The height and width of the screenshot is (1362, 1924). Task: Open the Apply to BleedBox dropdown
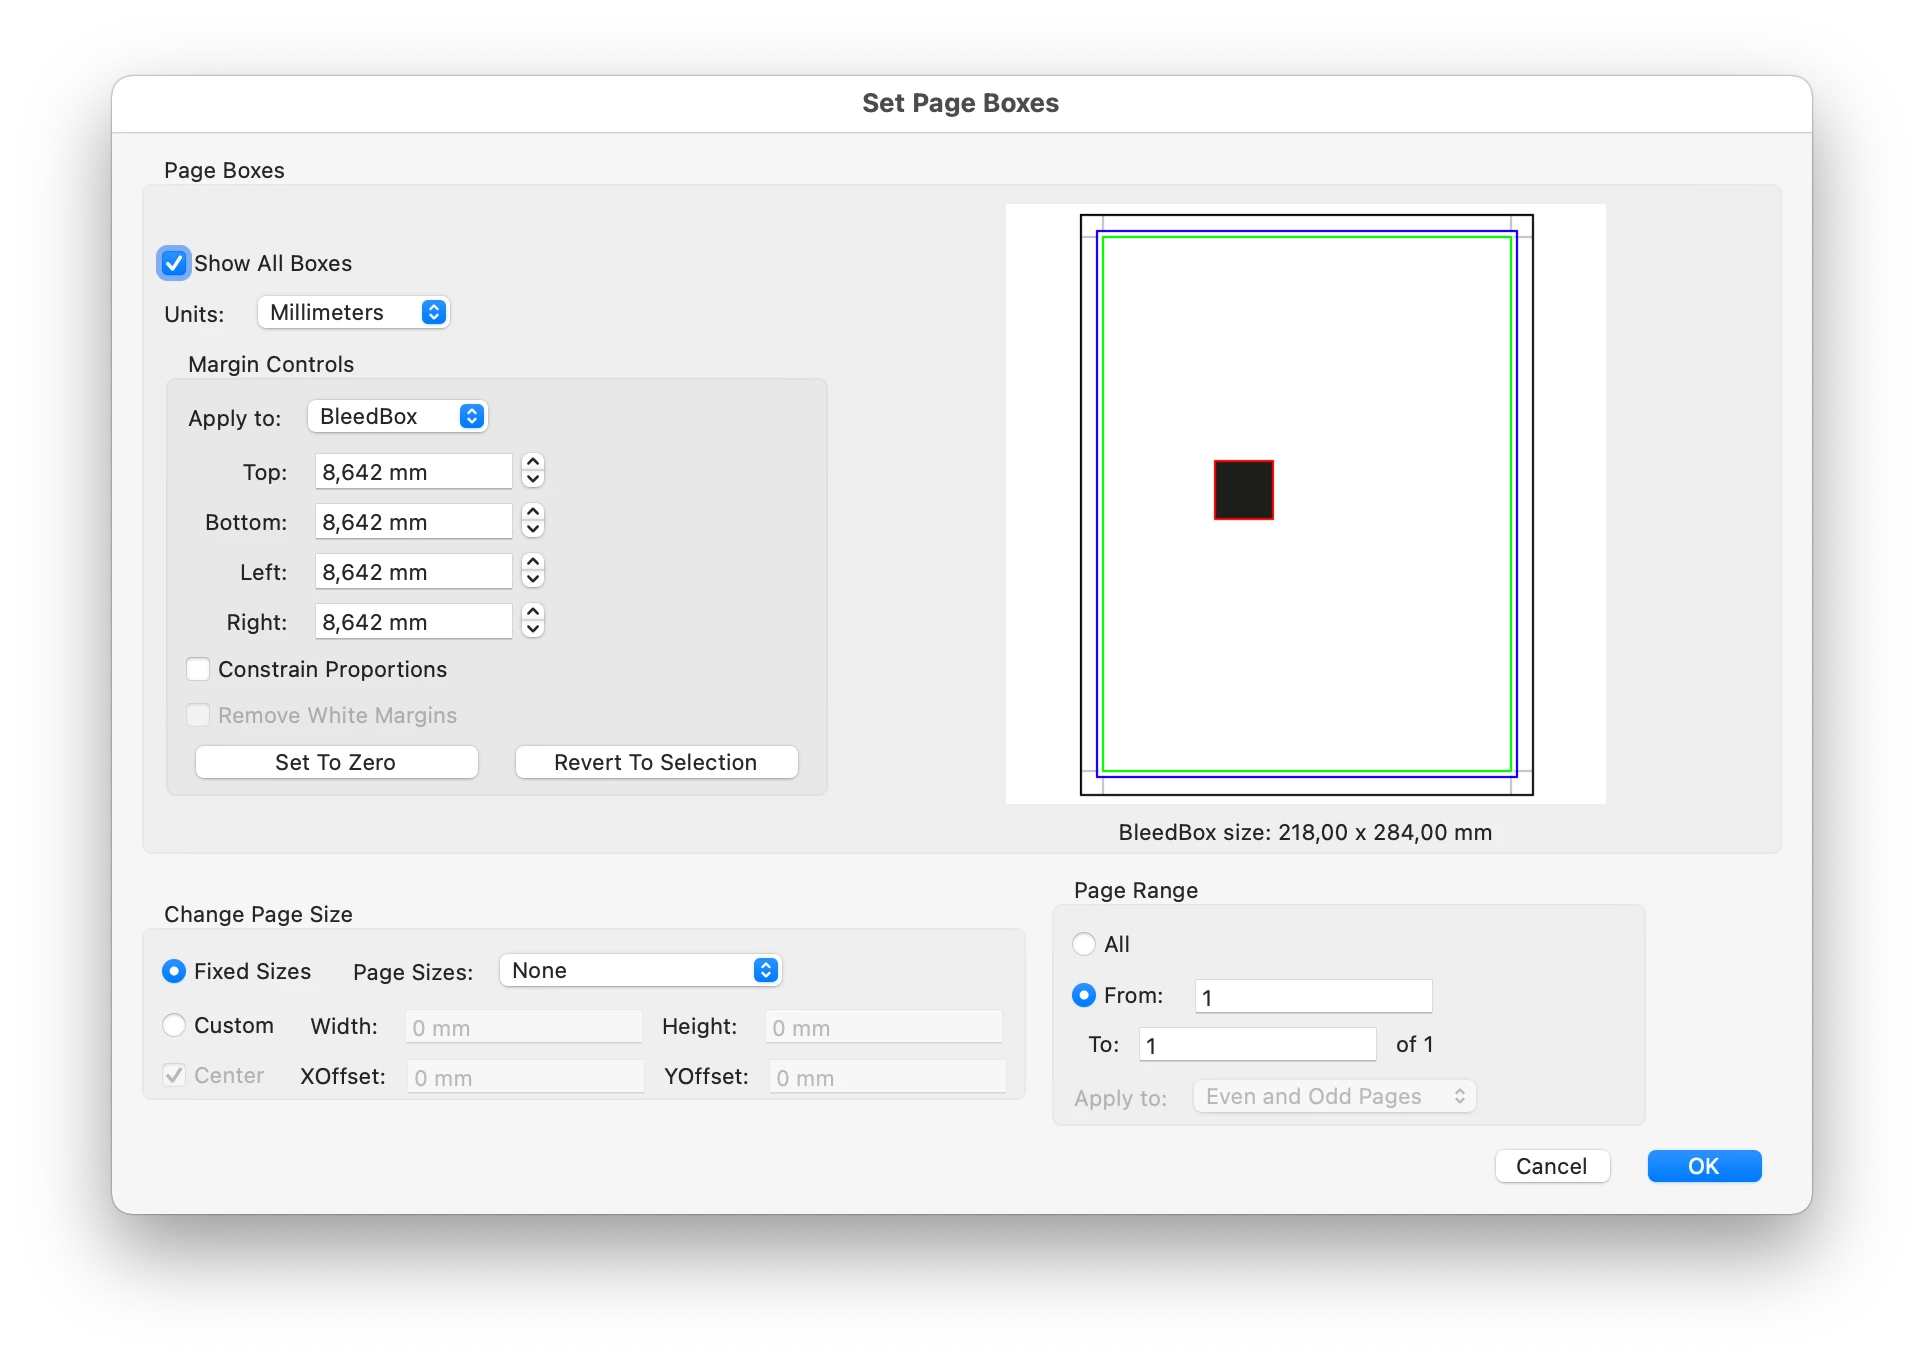pyautogui.click(x=398, y=416)
